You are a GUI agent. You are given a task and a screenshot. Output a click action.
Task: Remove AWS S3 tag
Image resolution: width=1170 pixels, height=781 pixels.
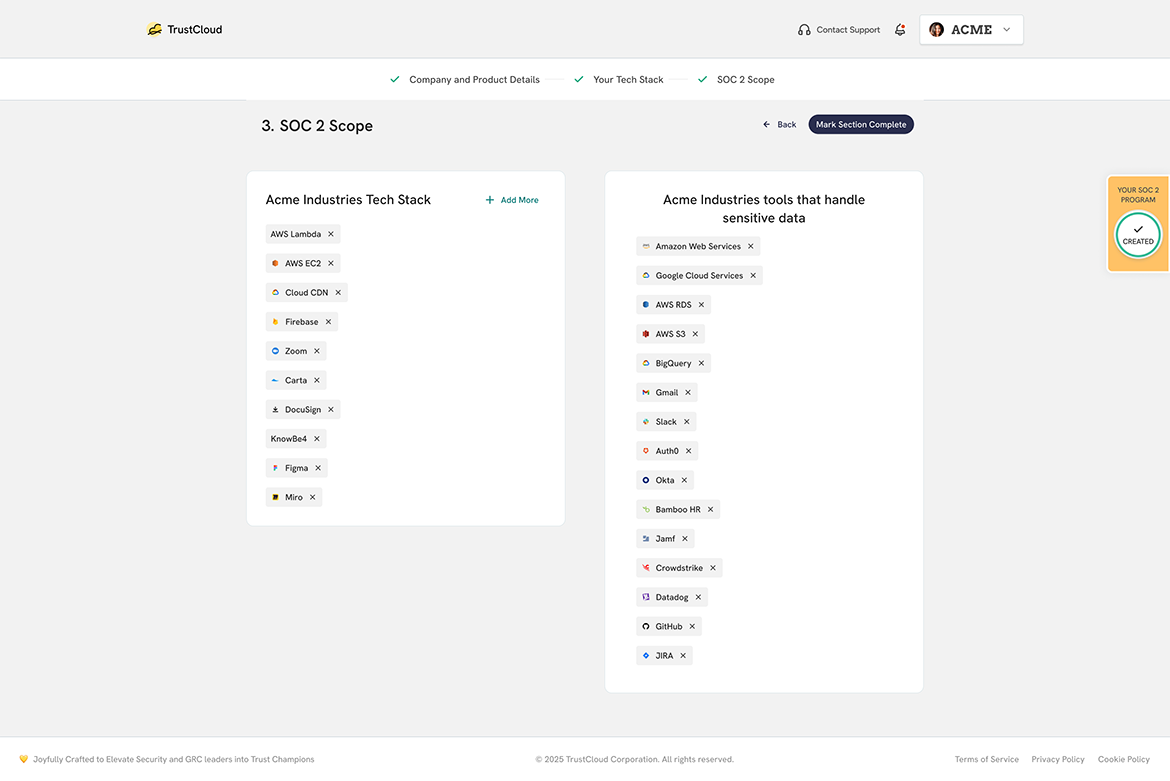click(695, 334)
